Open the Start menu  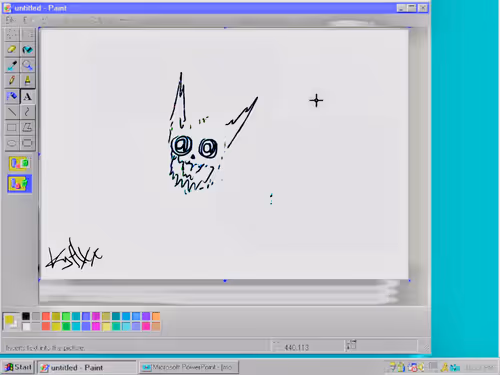[x=18, y=367]
